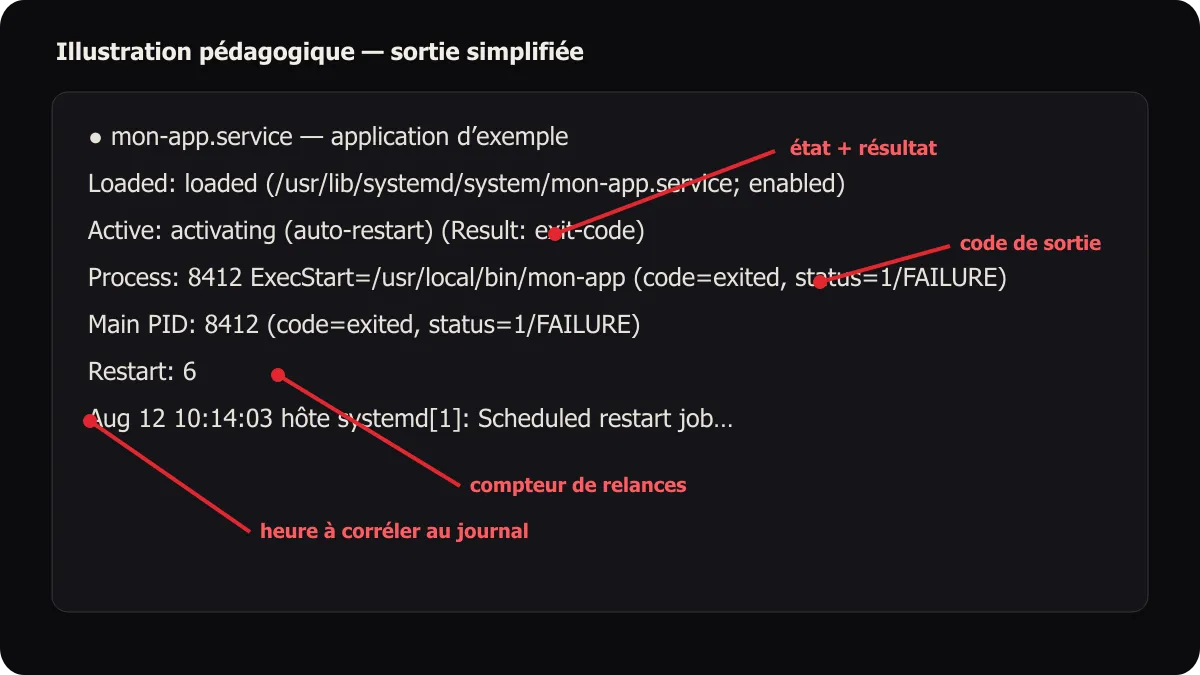The image size is (1200, 675).
Task: Click the 'Scheduled restart job…' log message
Action: coord(606,419)
